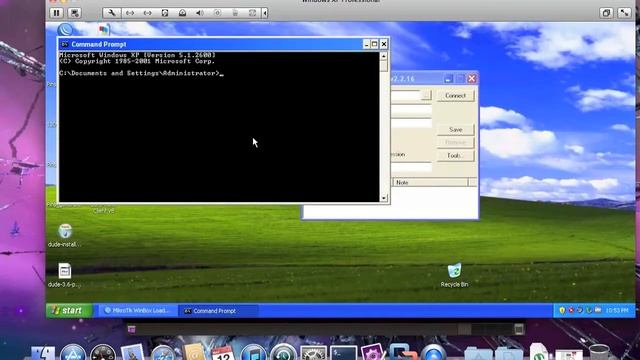640x360 pixels.
Task: Click the Tools button in WinBox
Action: (x=456, y=156)
